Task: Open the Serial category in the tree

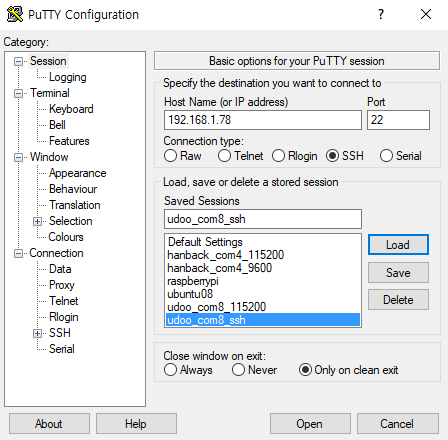Action: click(62, 349)
